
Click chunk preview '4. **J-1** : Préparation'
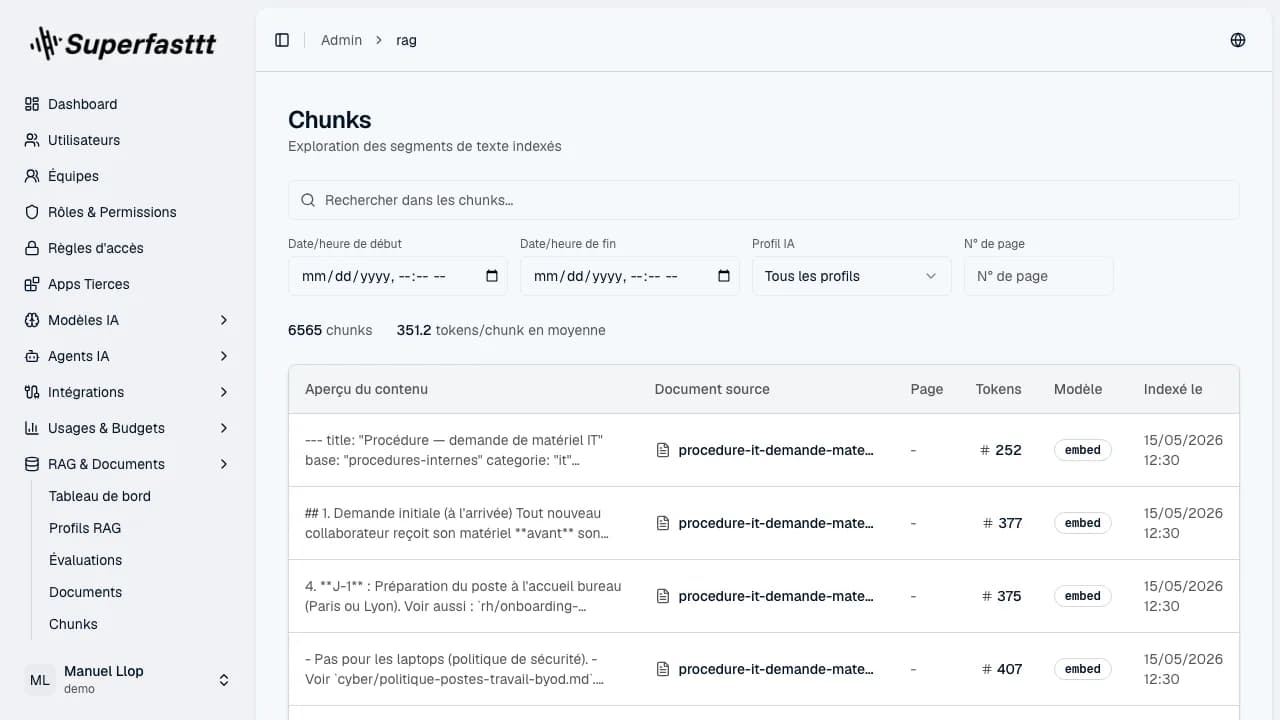coord(463,596)
